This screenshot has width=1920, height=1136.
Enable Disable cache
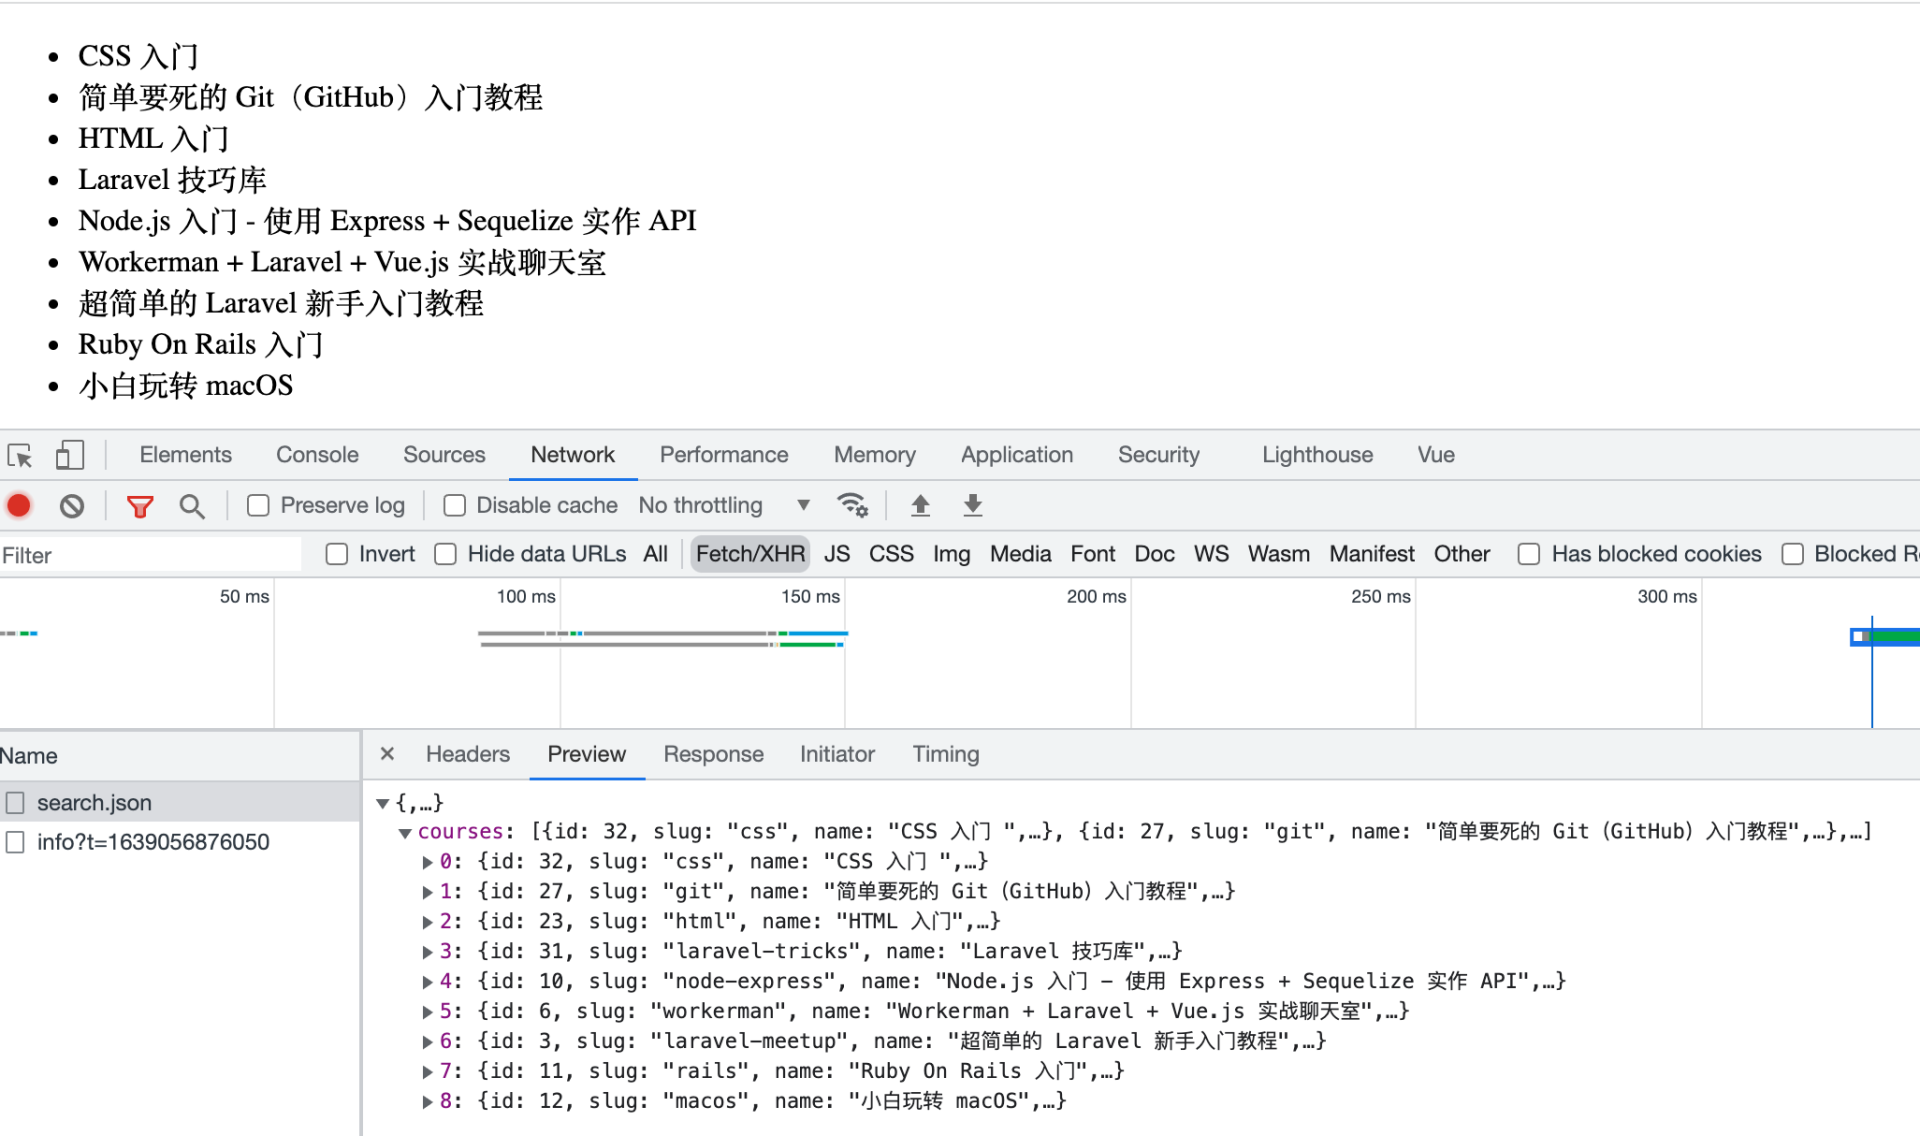(455, 505)
